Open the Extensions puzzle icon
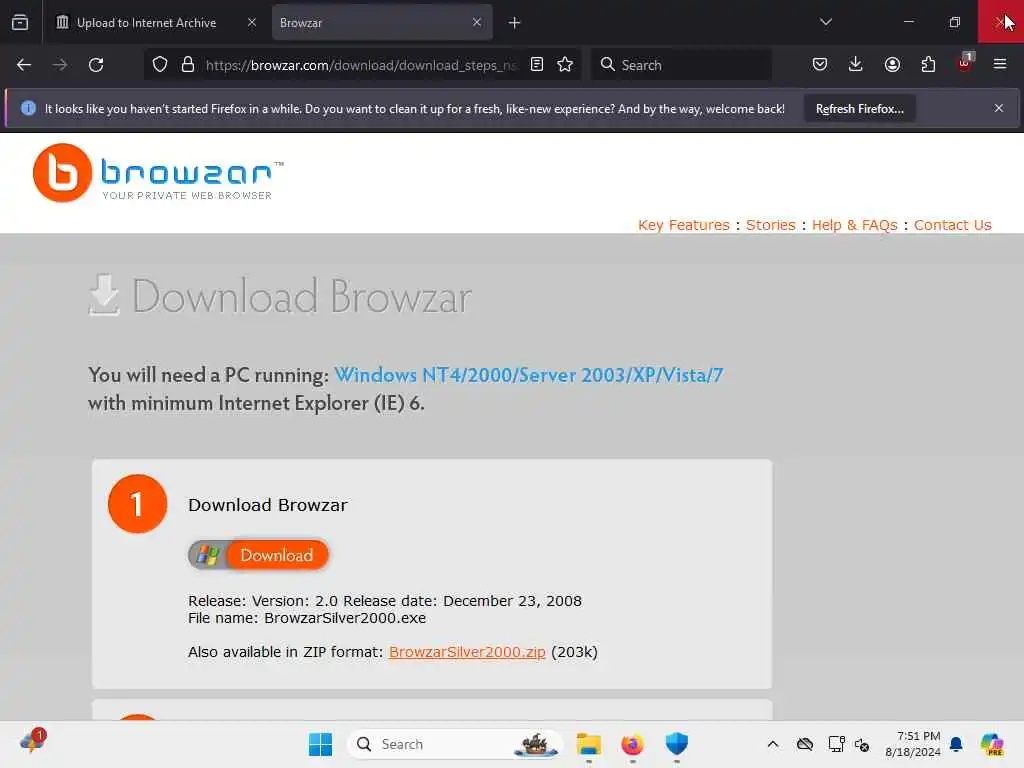 pyautogui.click(x=928, y=65)
